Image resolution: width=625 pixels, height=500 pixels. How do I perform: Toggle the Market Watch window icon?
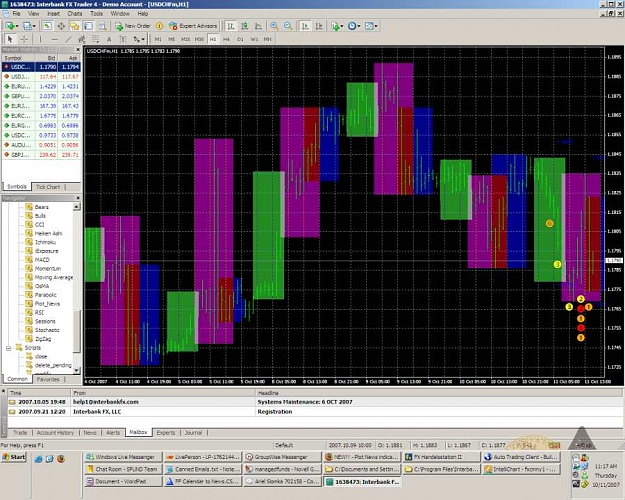(47, 26)
